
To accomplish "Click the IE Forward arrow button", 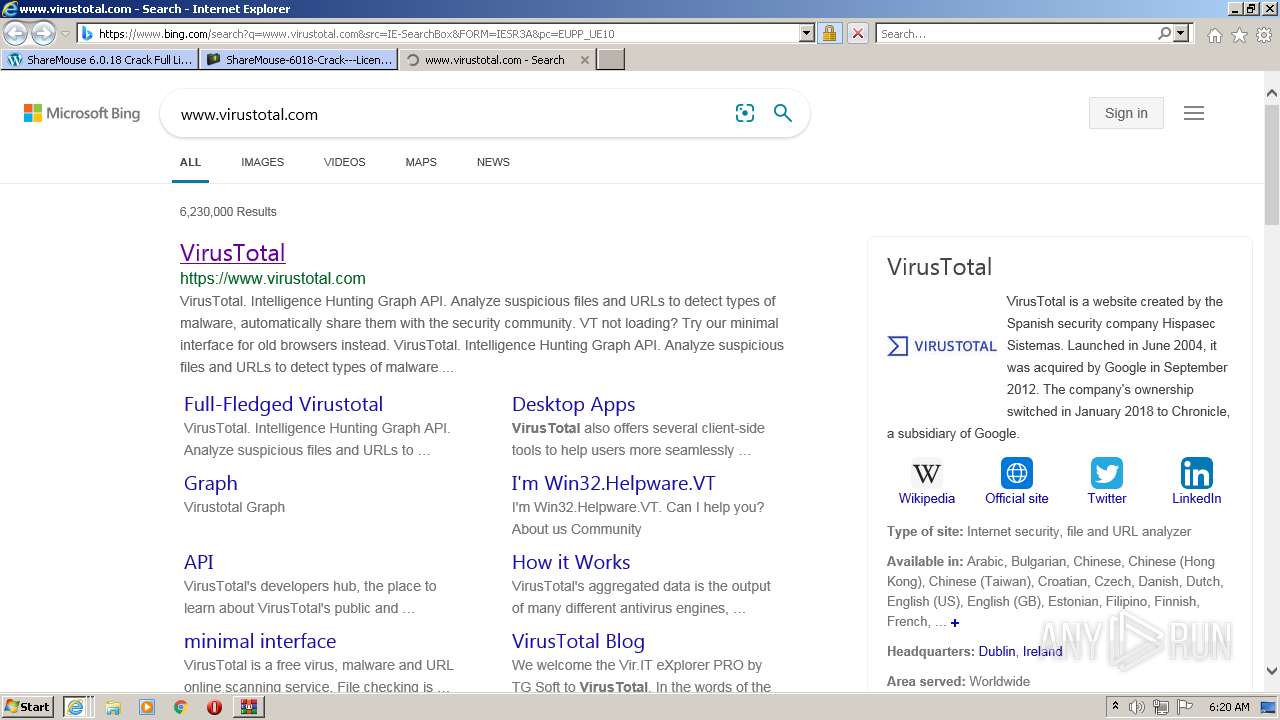I will 43,33.
